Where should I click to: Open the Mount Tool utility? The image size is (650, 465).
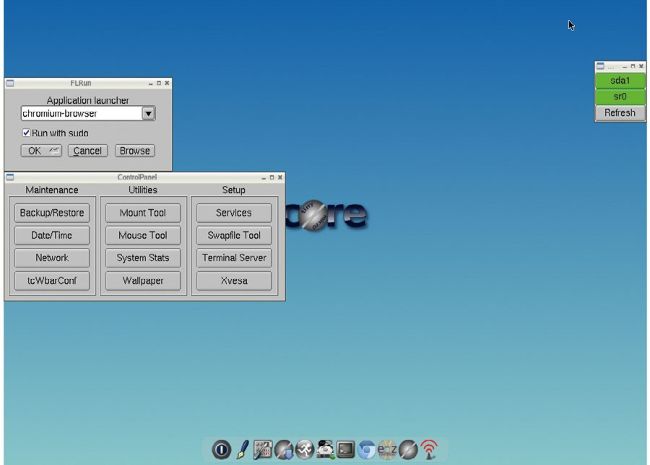click(142, 213)
